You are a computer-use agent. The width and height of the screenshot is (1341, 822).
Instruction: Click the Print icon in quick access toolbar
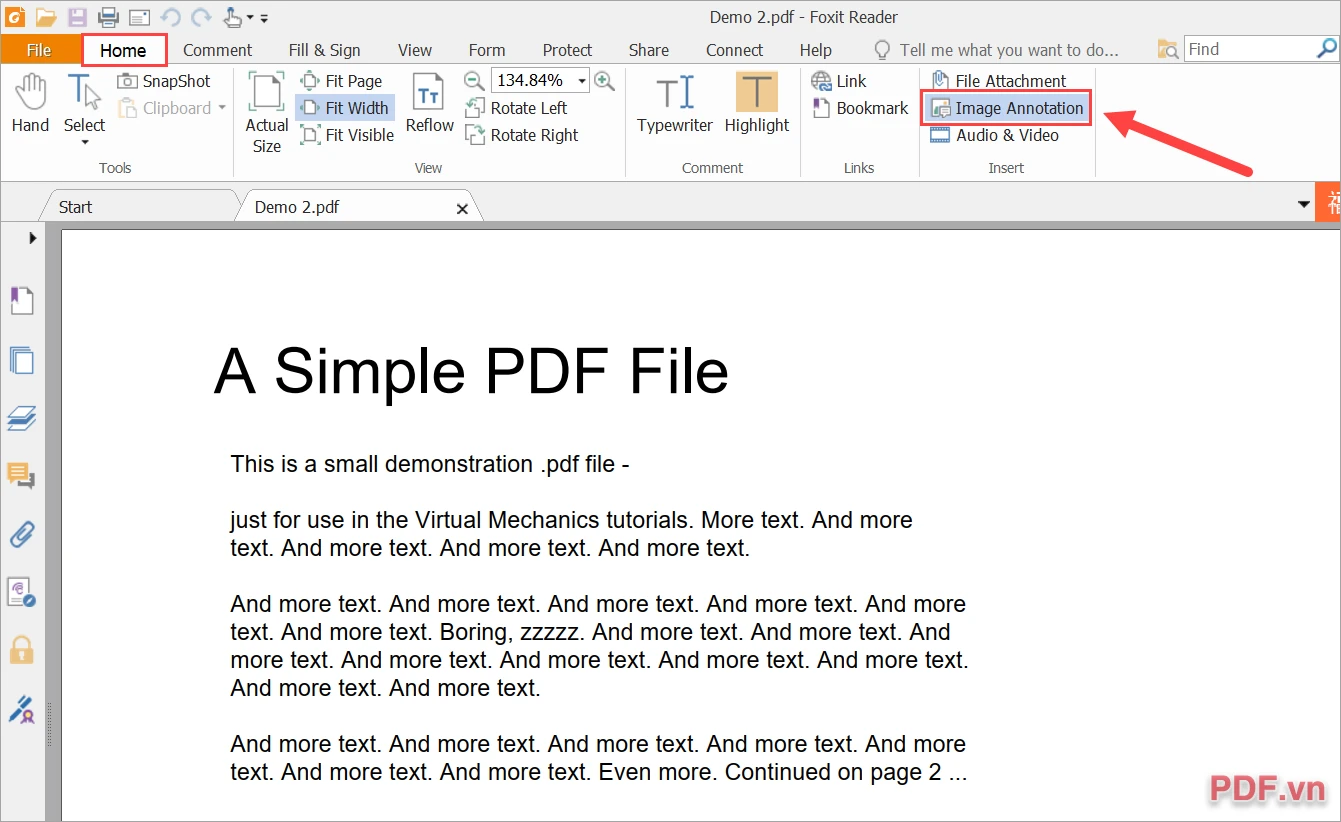point(108,17)
